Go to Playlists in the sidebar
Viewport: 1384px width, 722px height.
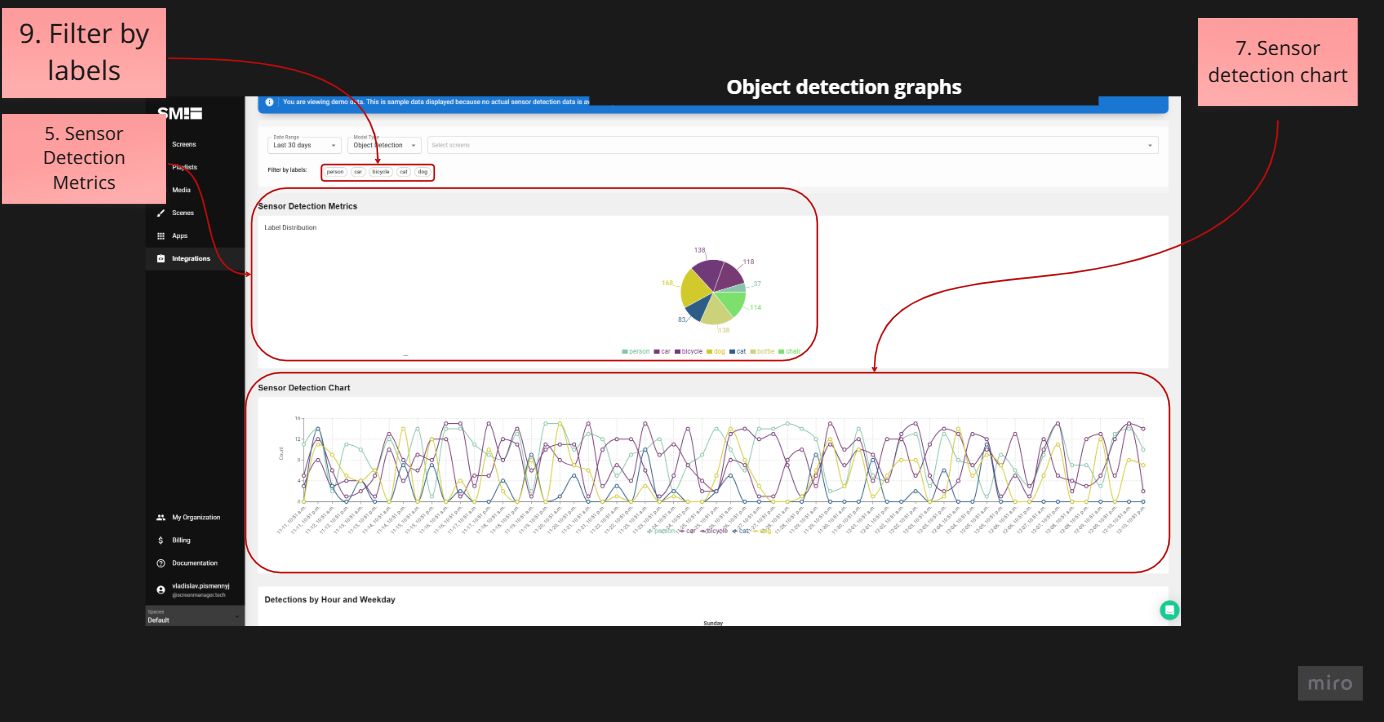pyautogui.click(x=184, y=167)
